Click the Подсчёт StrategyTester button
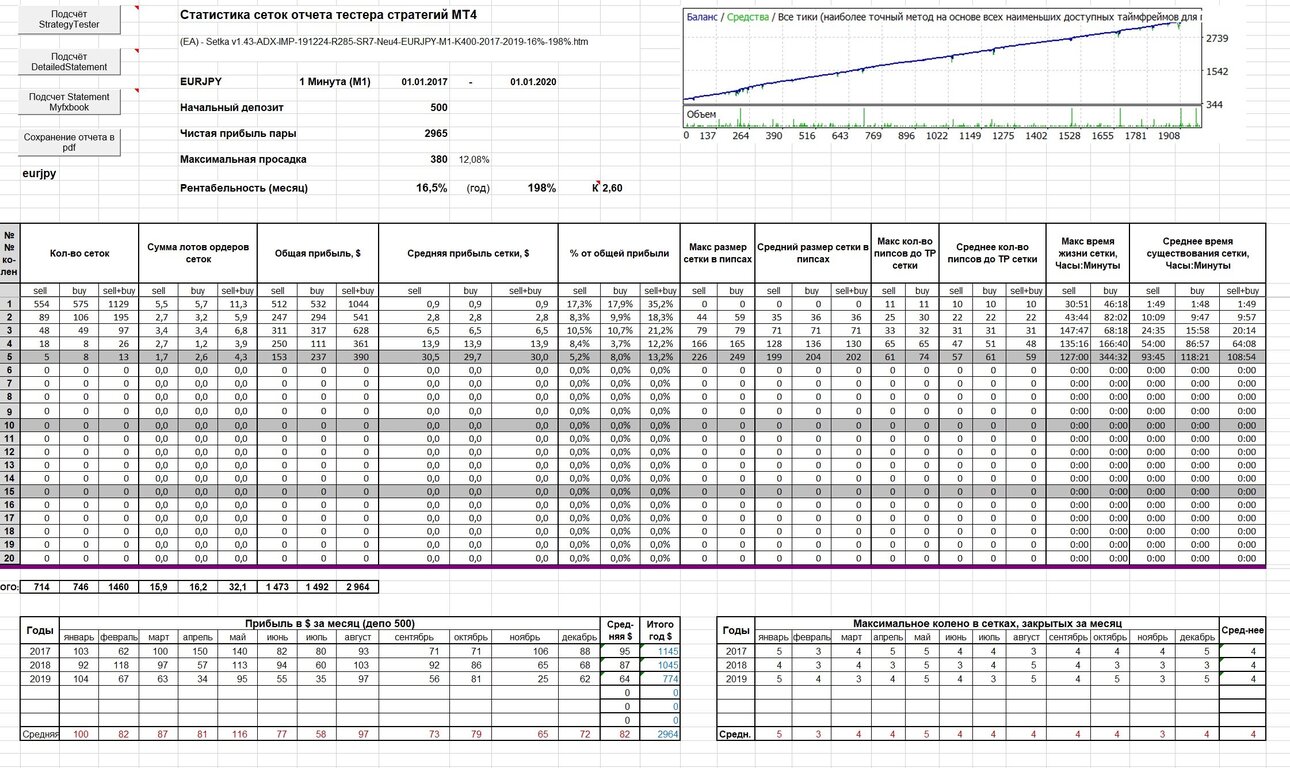1290x768 pixels. 69,18
